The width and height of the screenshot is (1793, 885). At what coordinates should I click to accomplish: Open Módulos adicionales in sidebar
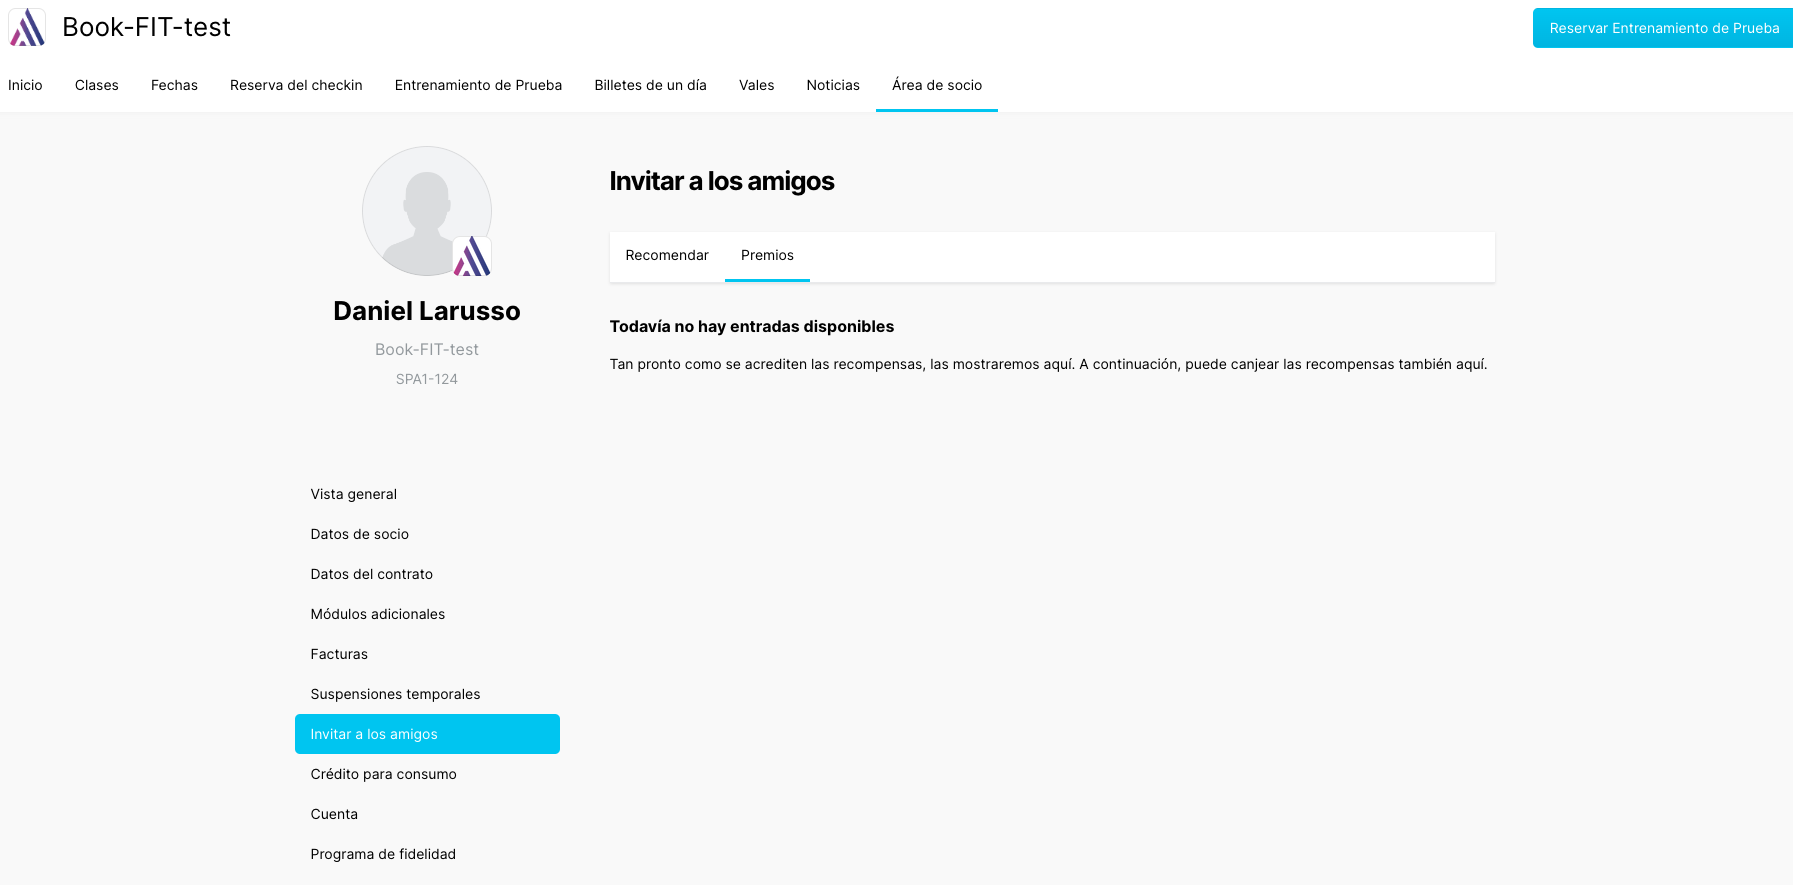tap(427, 614)
